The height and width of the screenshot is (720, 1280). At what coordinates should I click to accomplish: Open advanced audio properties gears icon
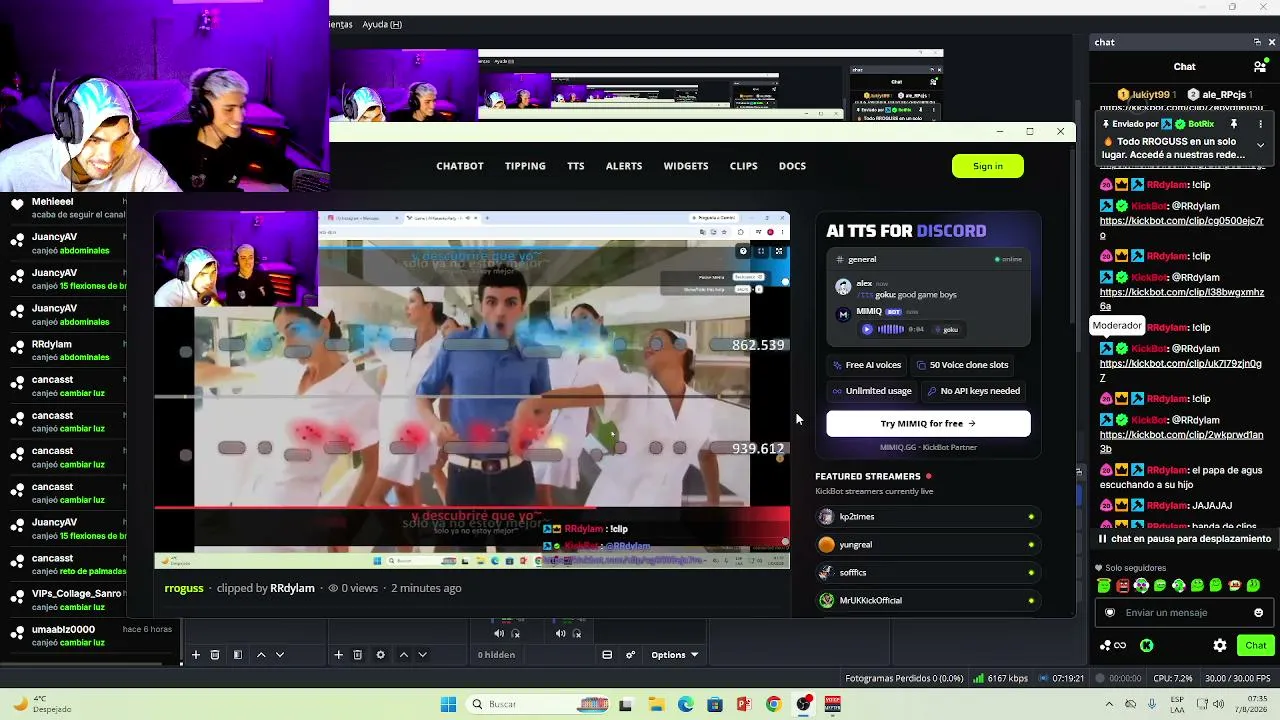630,655
